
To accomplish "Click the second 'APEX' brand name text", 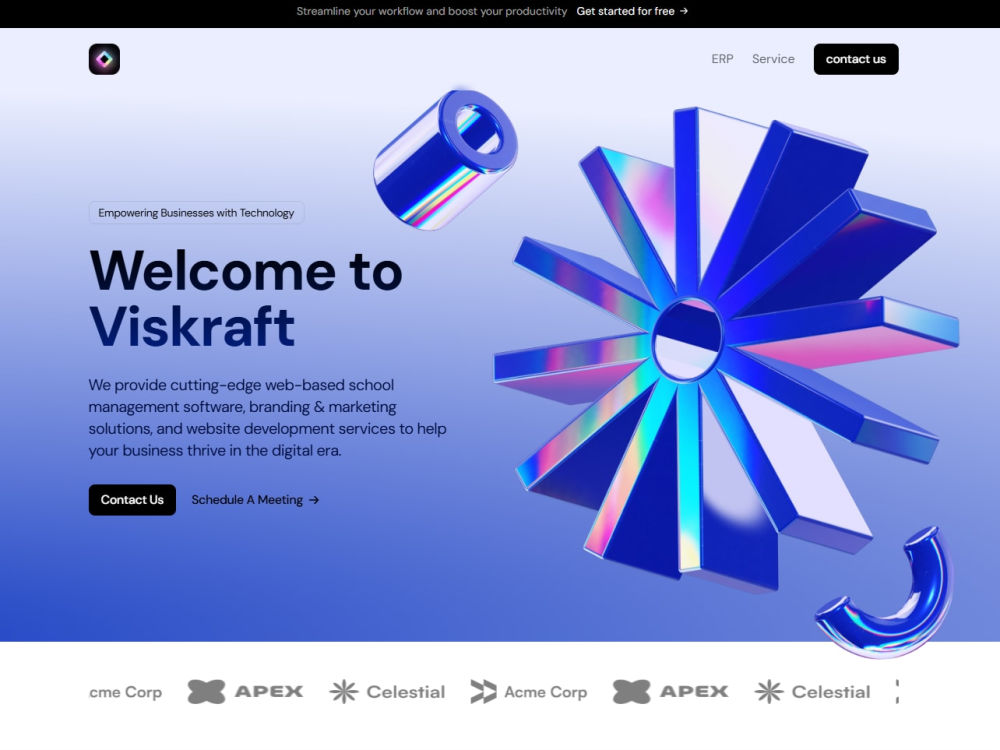I will 694,692.
